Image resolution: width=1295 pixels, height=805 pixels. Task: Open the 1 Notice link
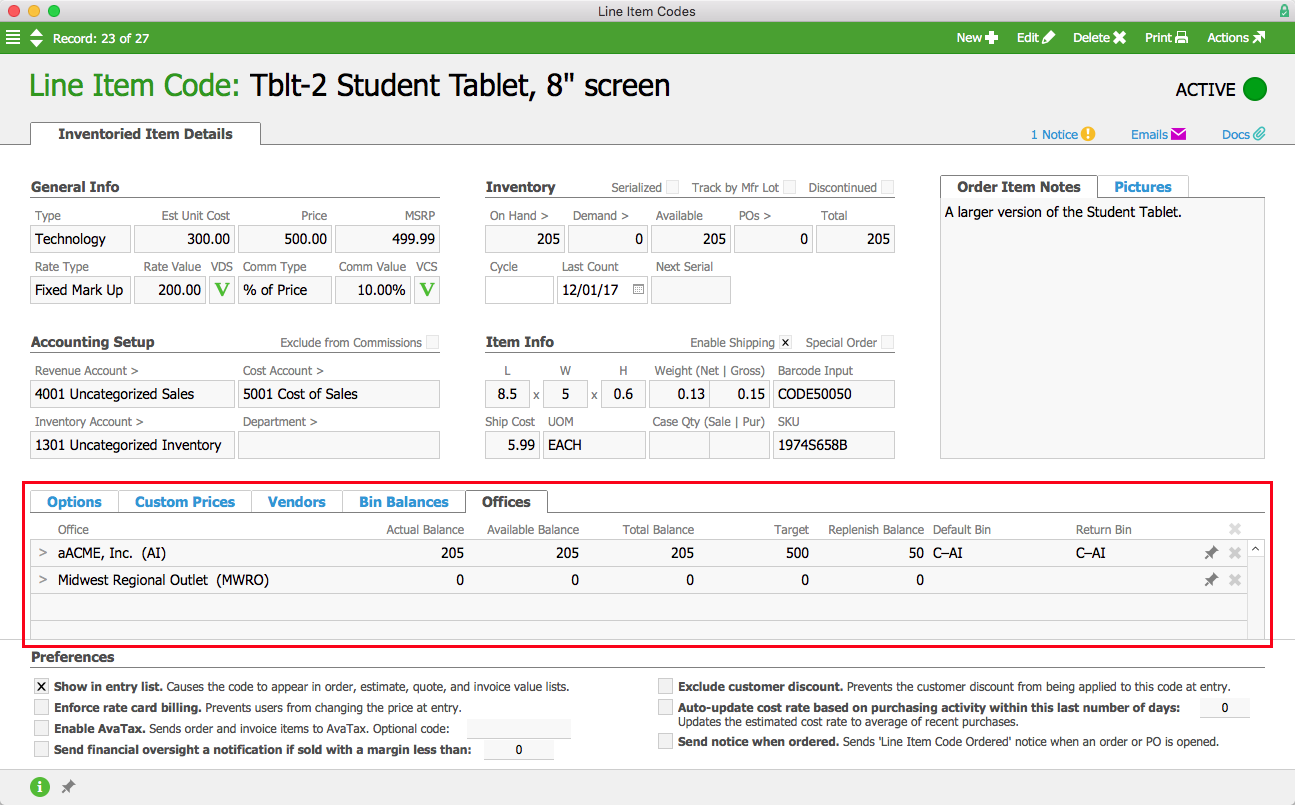click(1063, 134)
